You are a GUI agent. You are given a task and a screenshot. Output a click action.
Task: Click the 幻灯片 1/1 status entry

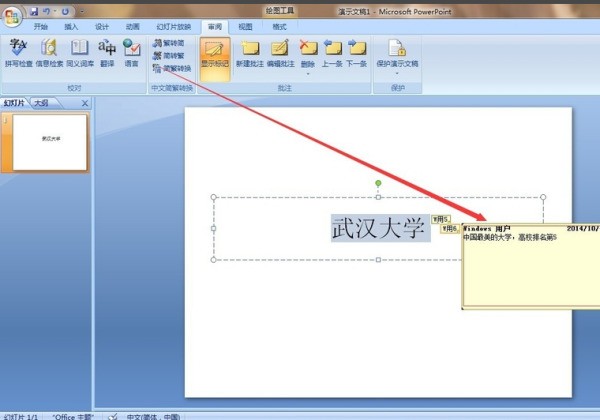pos(21,417)
